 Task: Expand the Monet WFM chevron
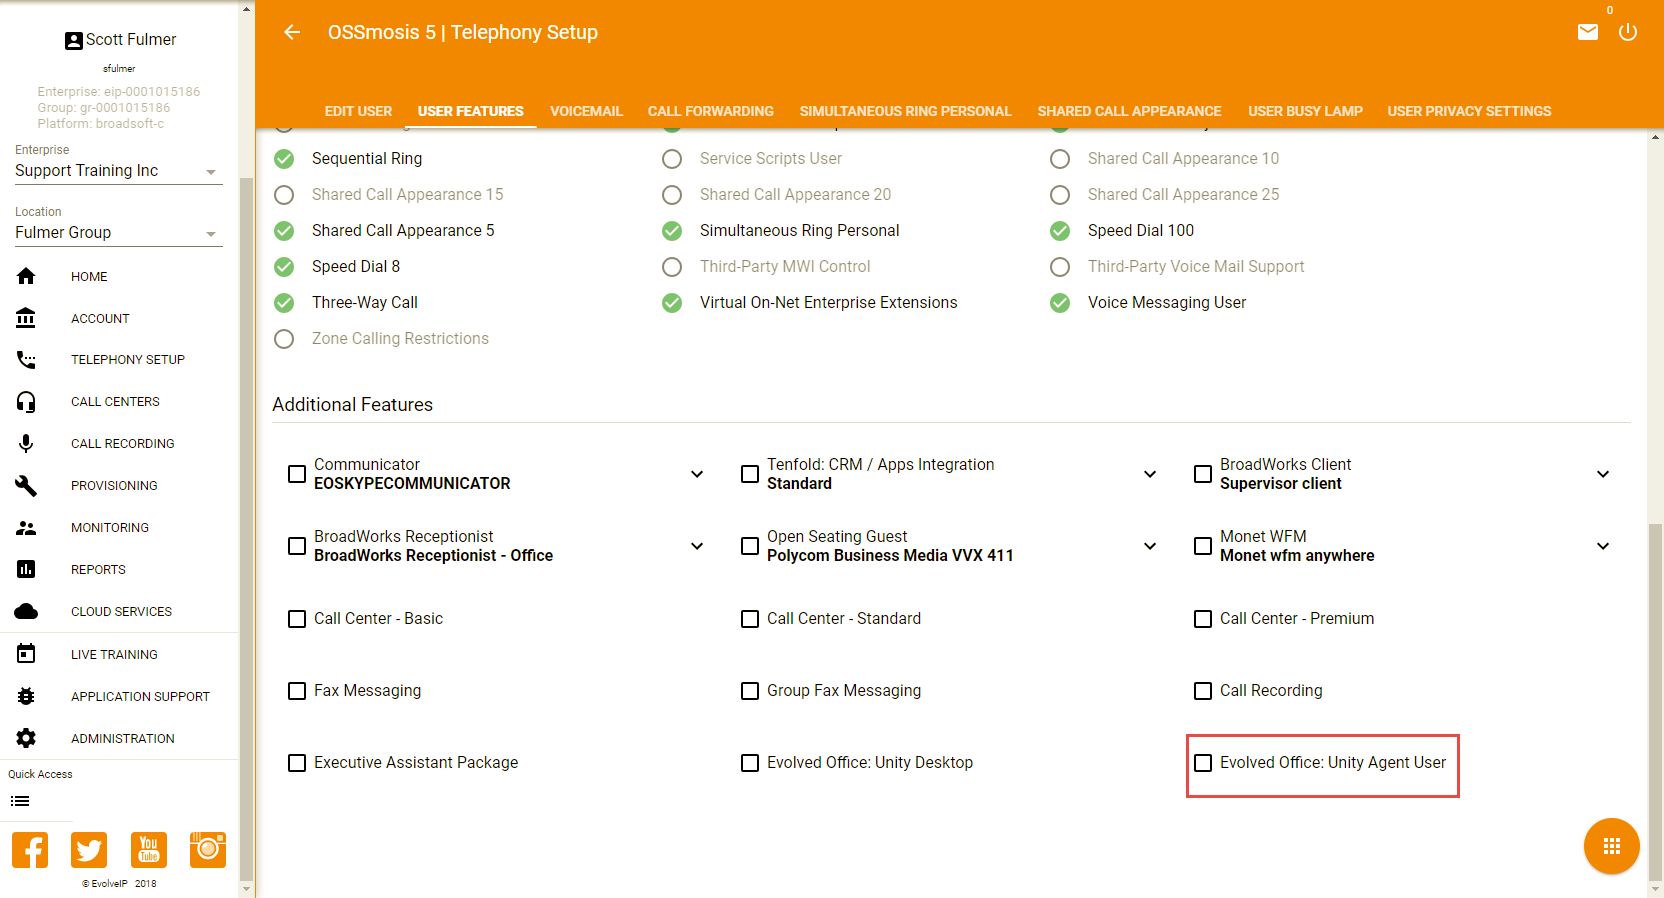point(1603,546)
